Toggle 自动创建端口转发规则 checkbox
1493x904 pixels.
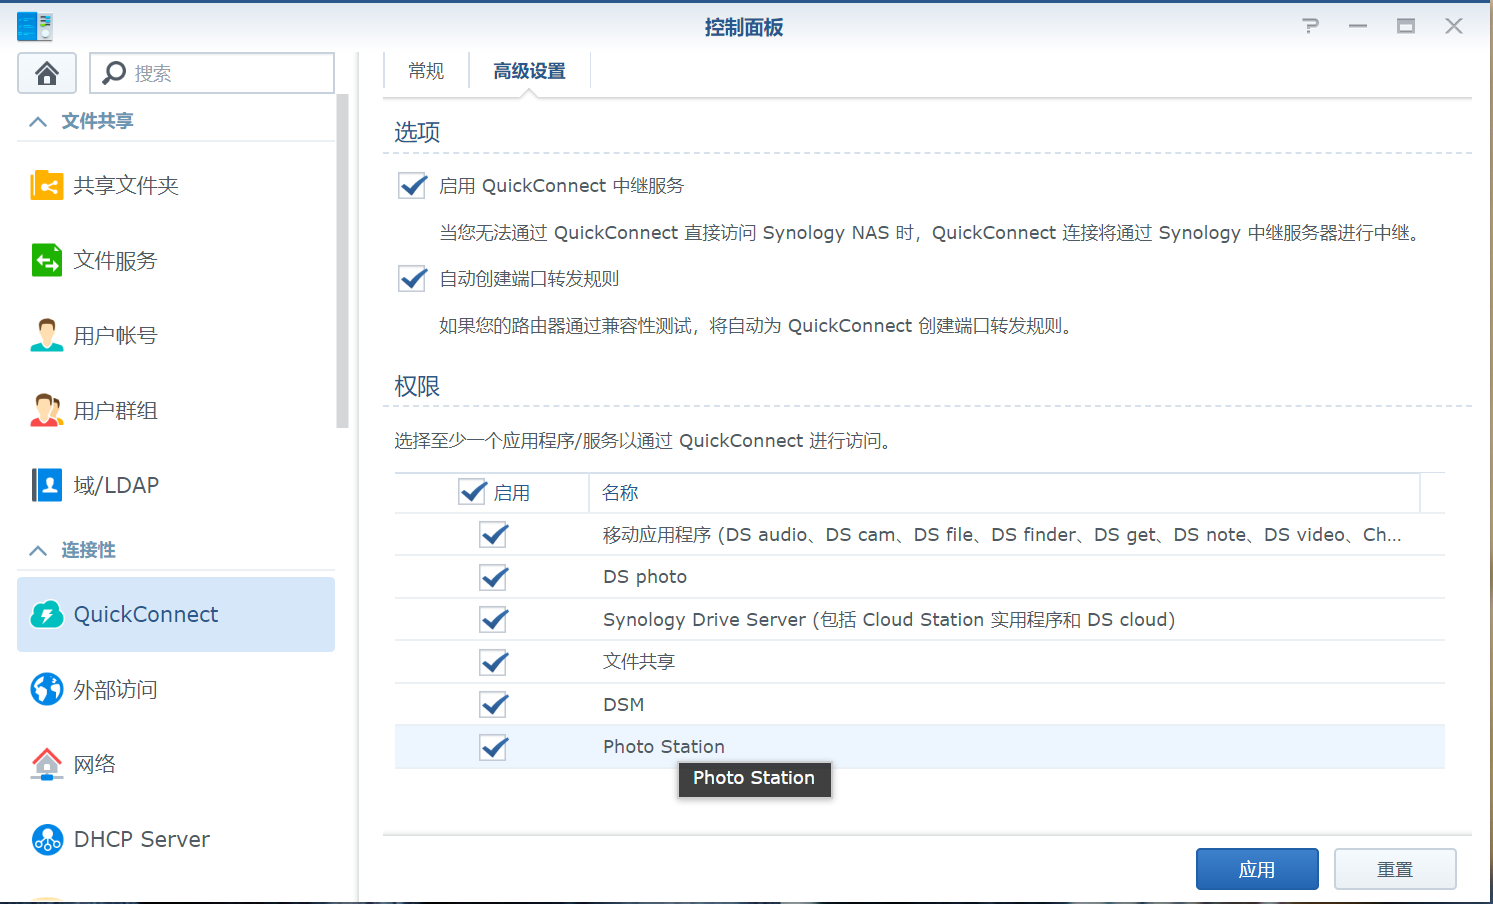[413, 278]
